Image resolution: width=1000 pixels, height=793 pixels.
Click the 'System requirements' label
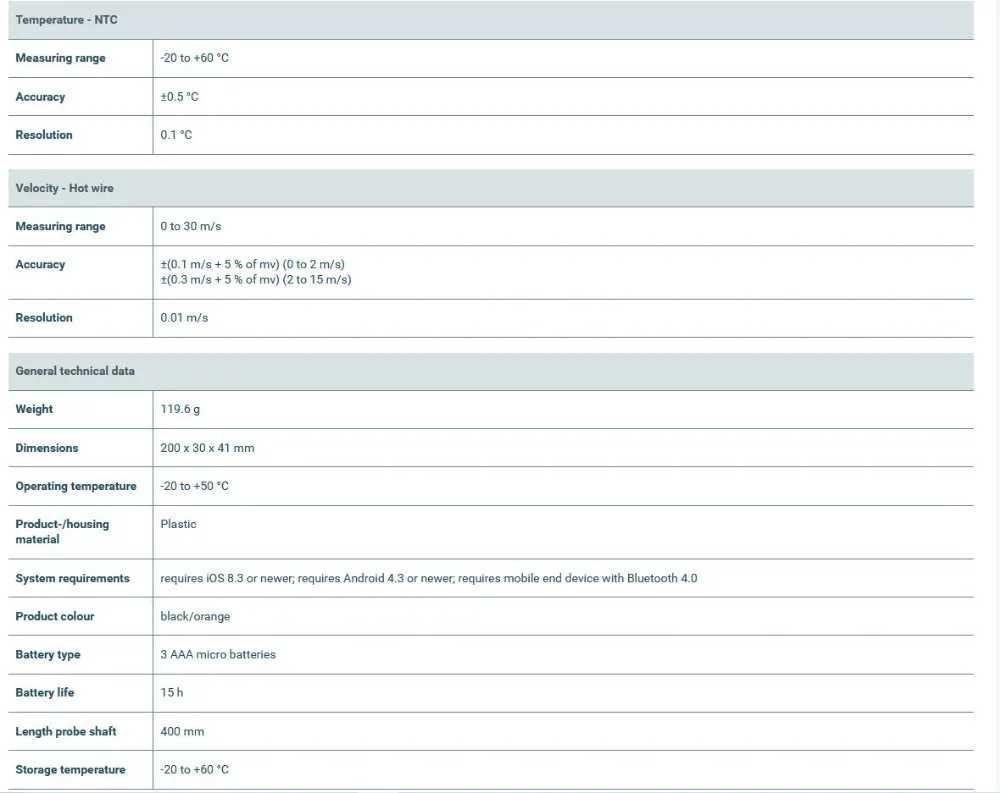coord(73,579)
